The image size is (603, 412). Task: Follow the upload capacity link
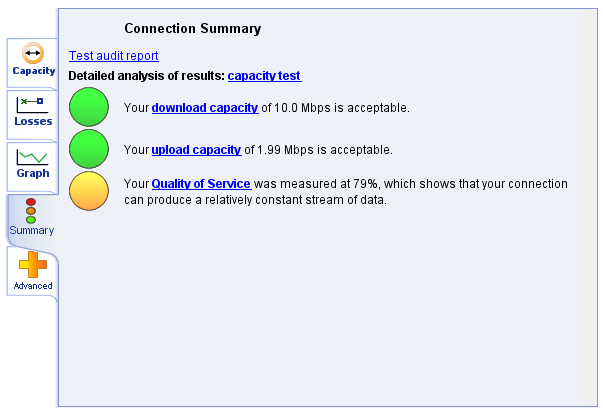[197, 150]
